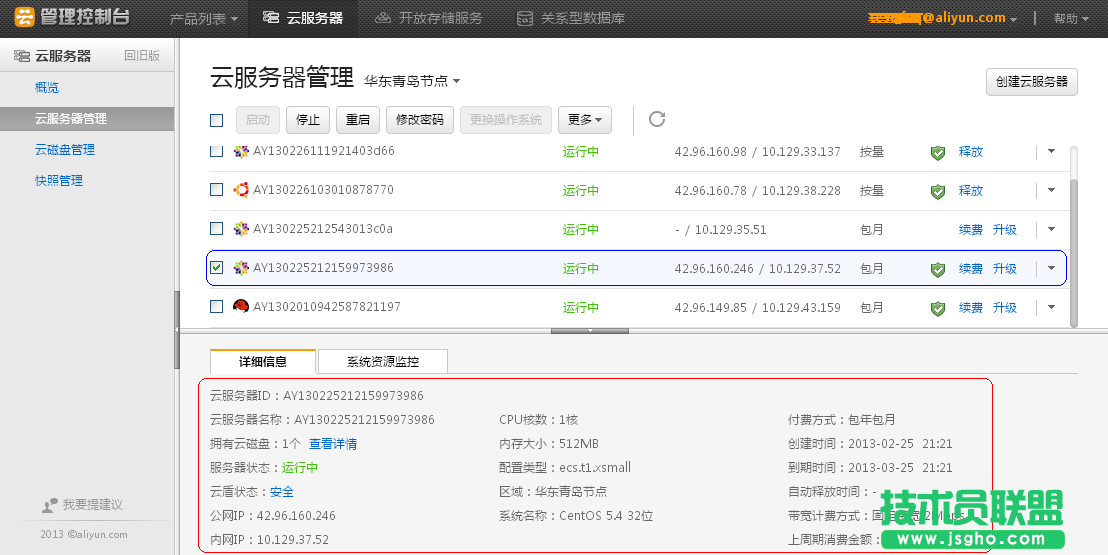Click security shield icon for 42.96.160.78 row
The image size is (1108, 555).
[938, 191]
